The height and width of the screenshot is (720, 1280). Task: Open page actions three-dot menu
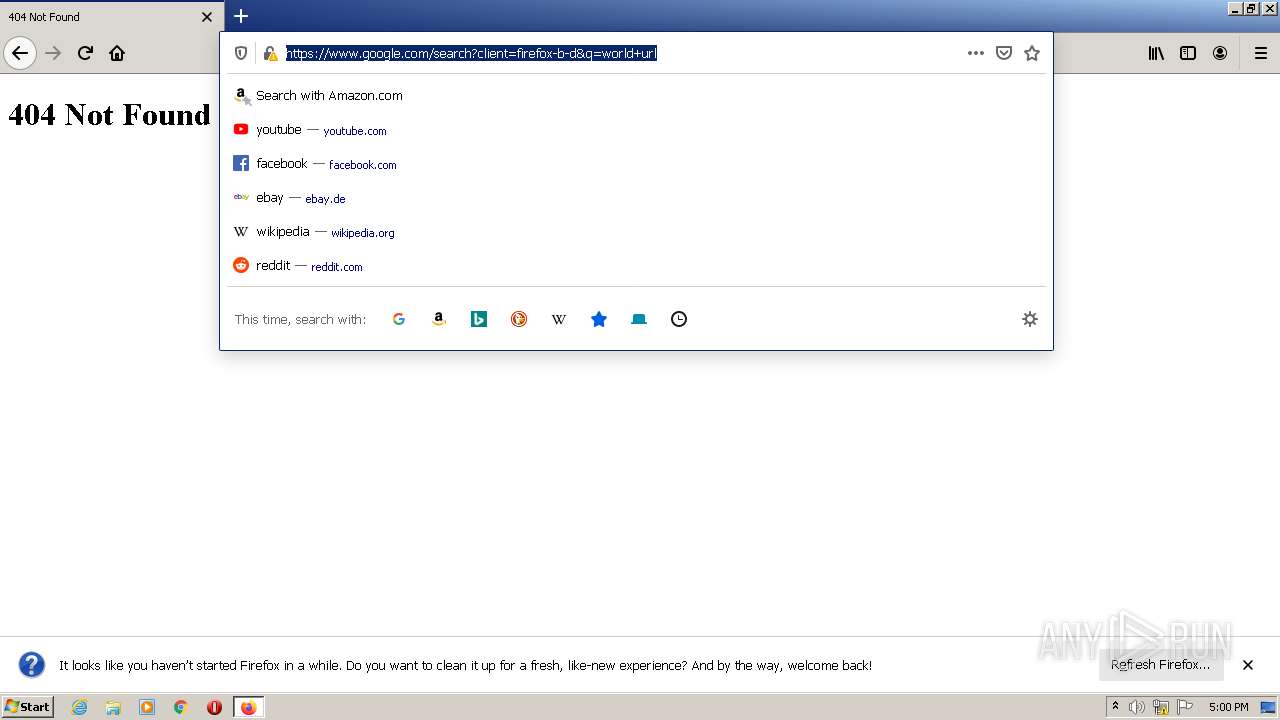pos(976,53)
